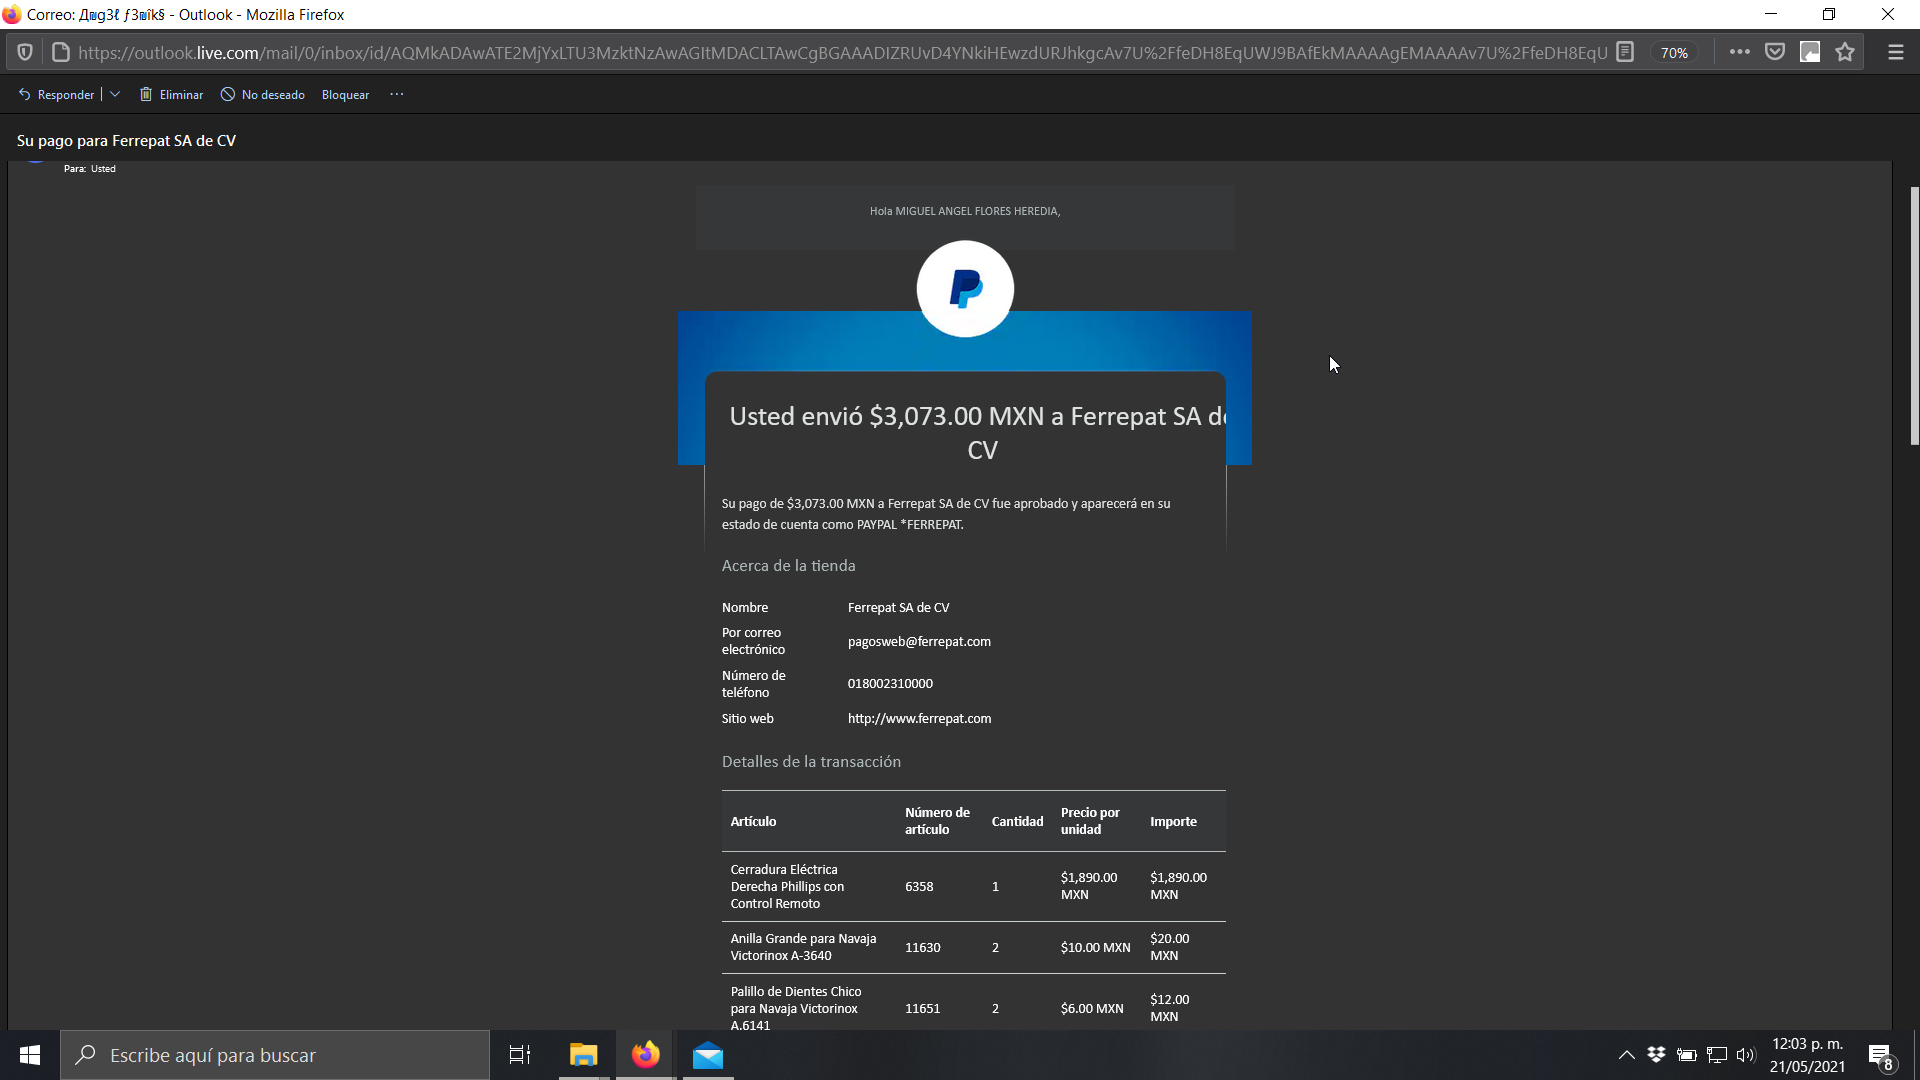Open http://www.ferrepat.com website link
The height and width of the screenshot is (1080, 1920).
[x=919, y=719]
